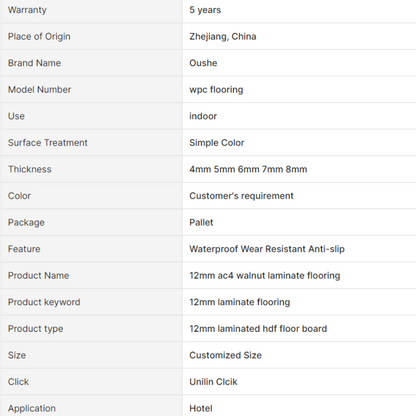Click the 'Pallet' package value
The width and height of the screenshot is (416, 416).
point(201,222)
